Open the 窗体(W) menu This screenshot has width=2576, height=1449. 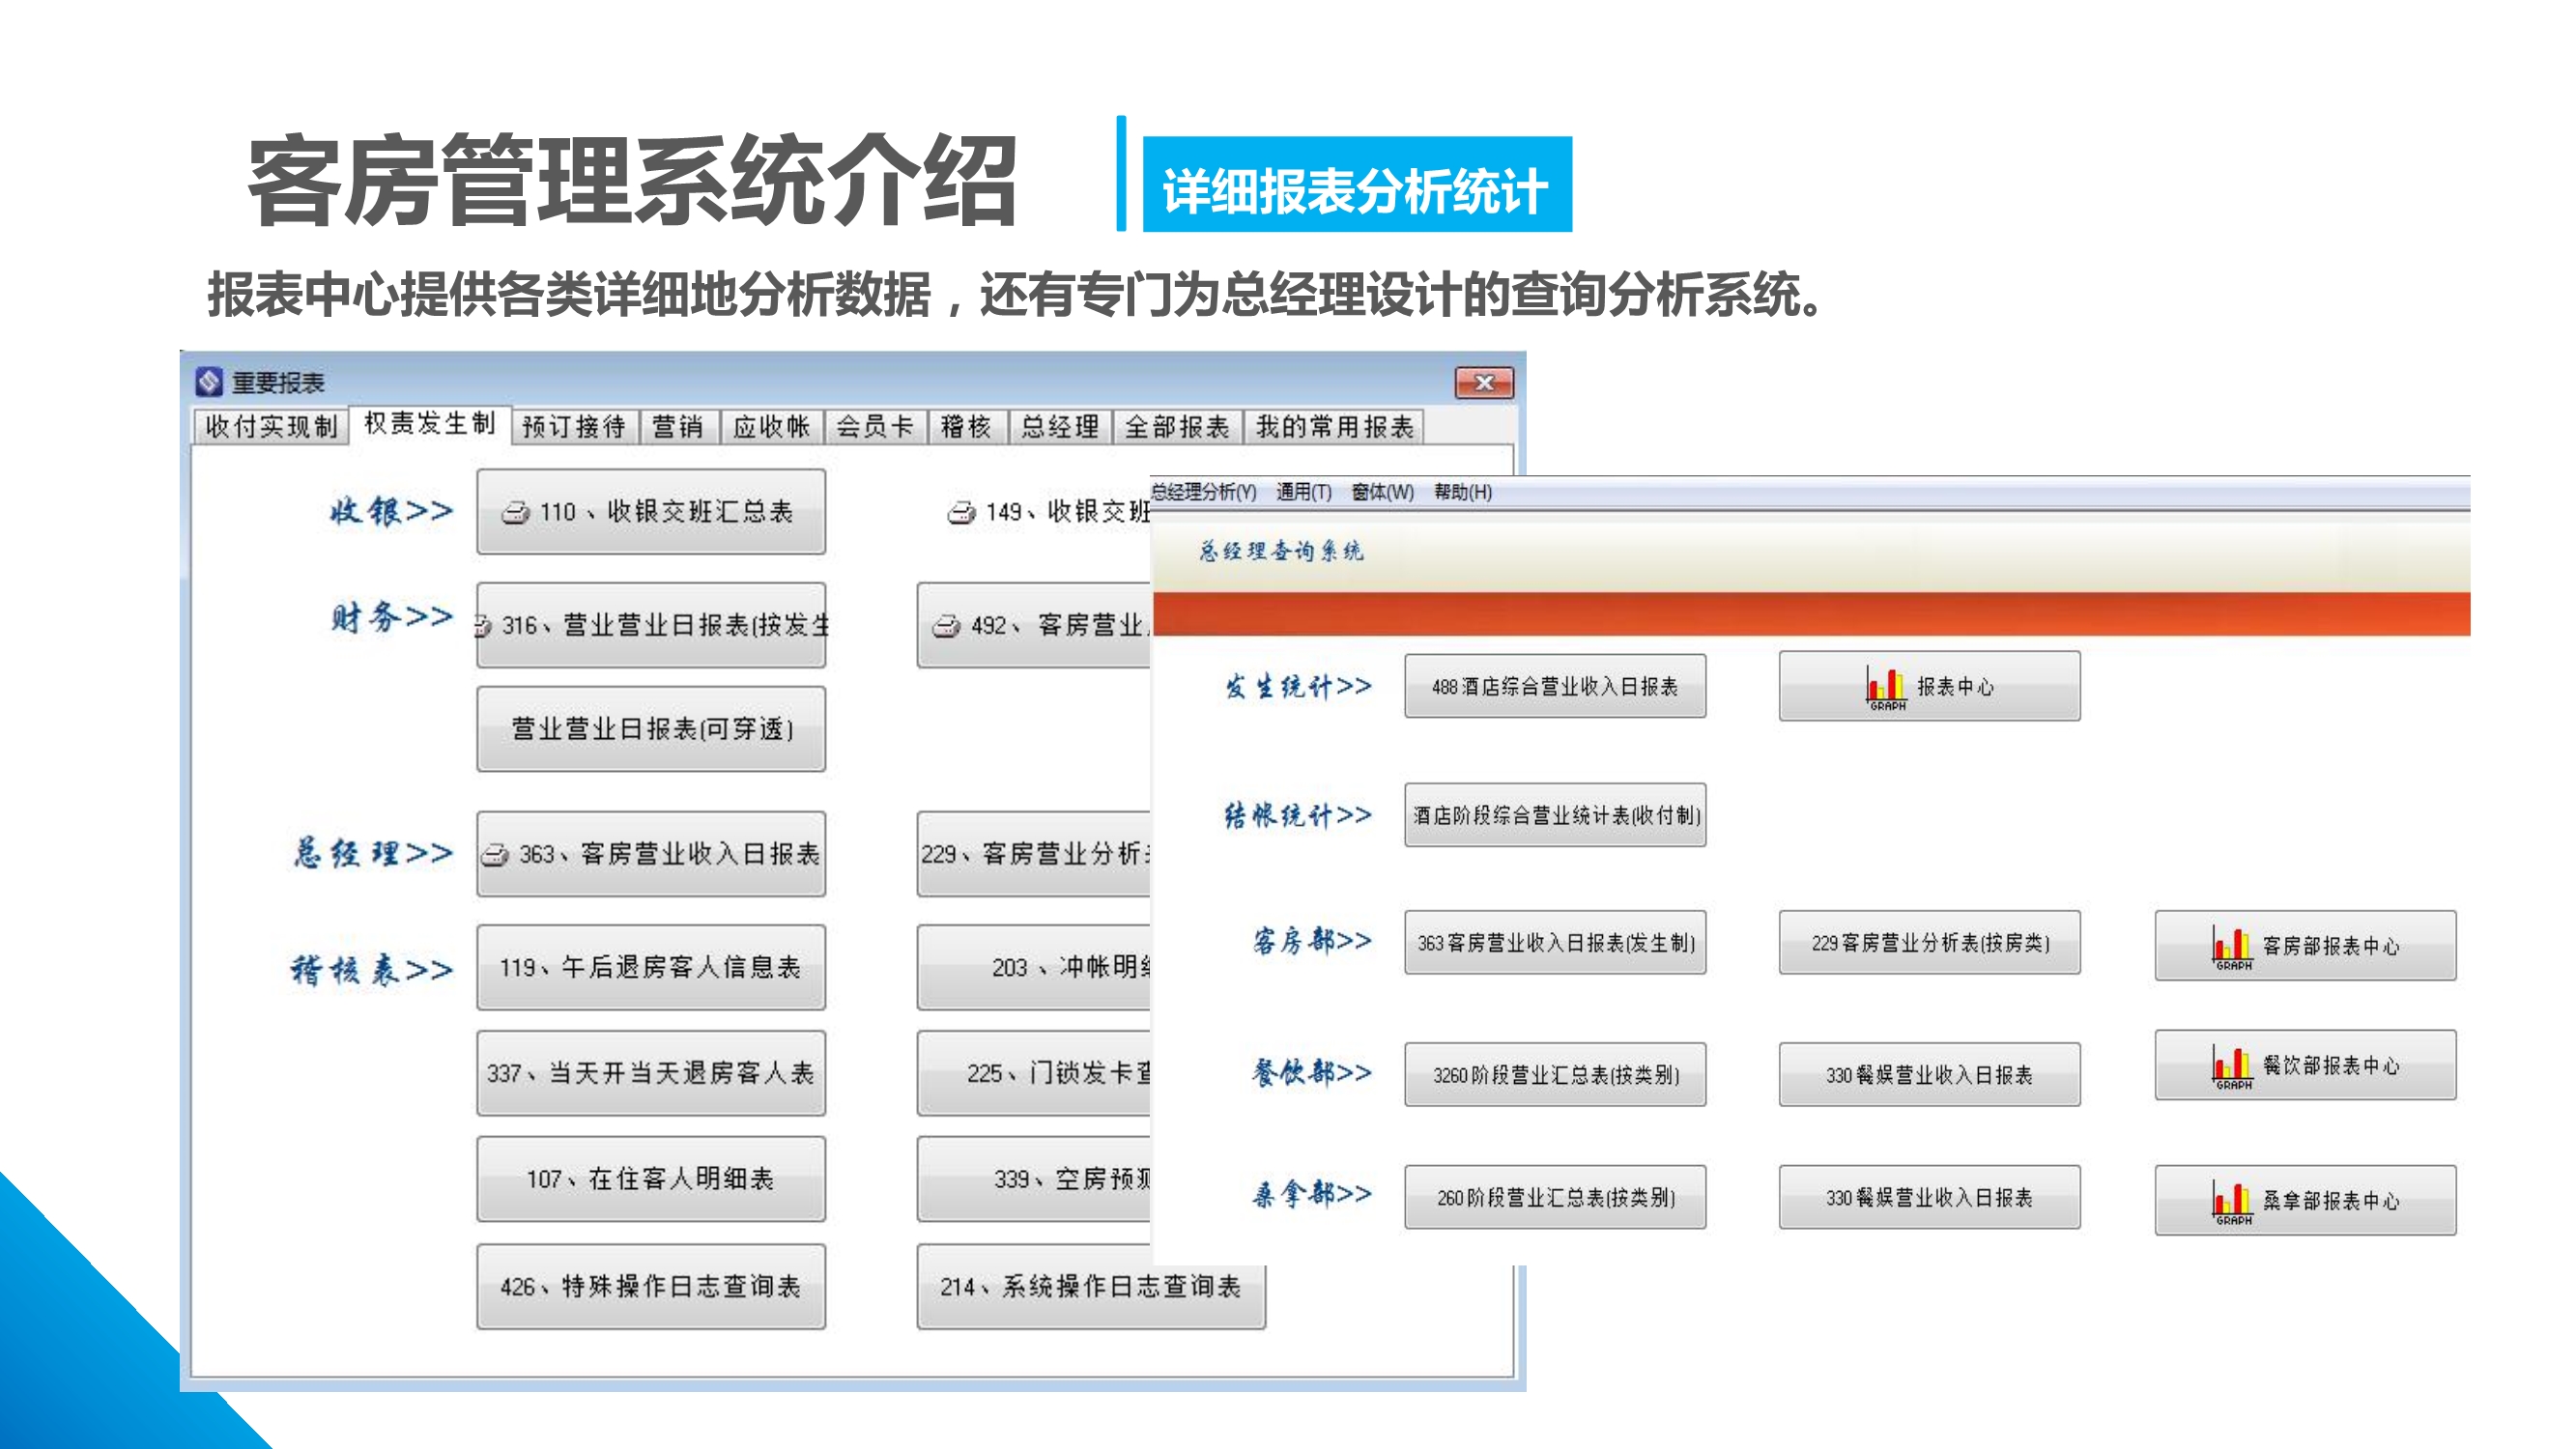coord(1382,492)
